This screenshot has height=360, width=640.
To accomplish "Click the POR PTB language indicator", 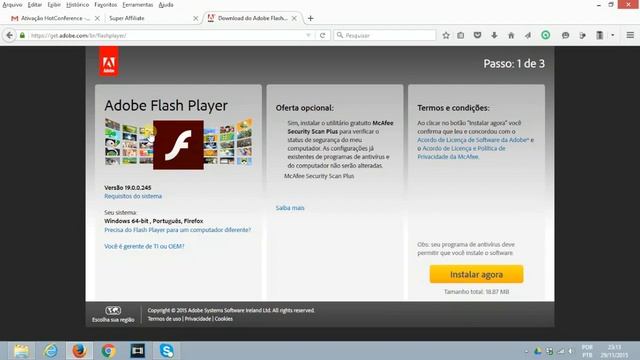I will click(587, 351).
